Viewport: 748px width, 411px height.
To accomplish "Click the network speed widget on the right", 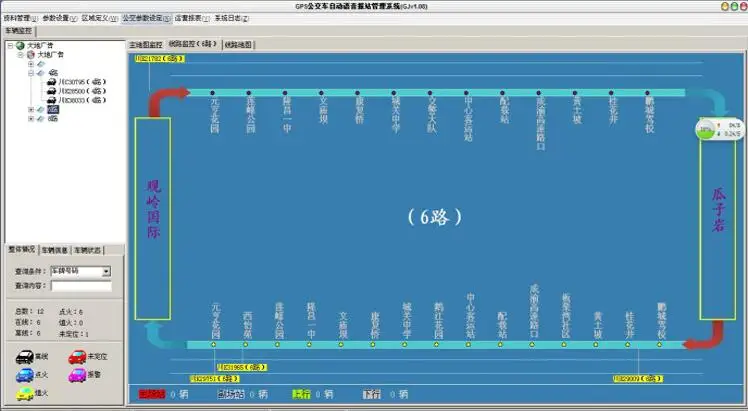I will (x=720, y=129).
